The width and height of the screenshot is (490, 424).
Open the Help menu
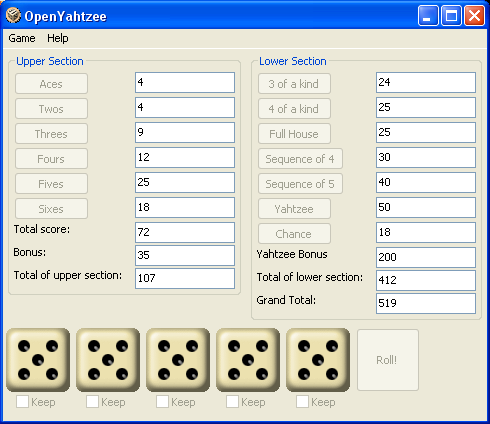(58, 38)
